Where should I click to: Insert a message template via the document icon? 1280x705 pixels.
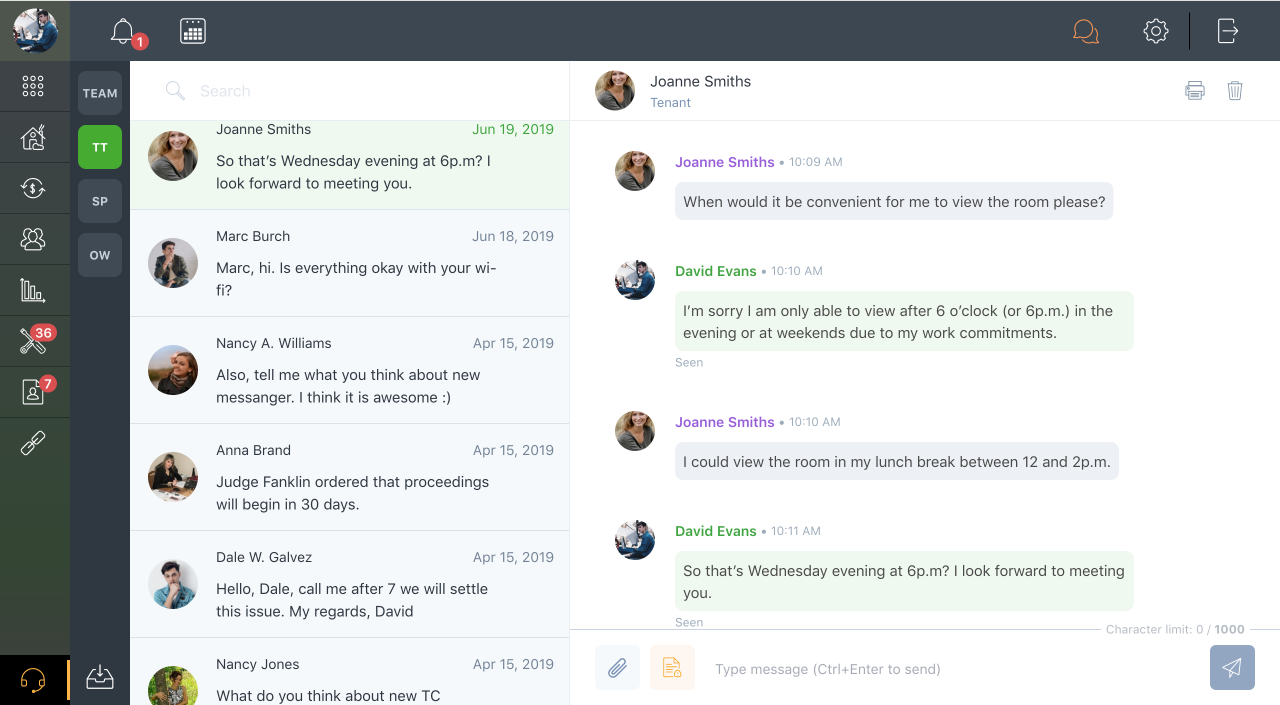pos(672,667)
